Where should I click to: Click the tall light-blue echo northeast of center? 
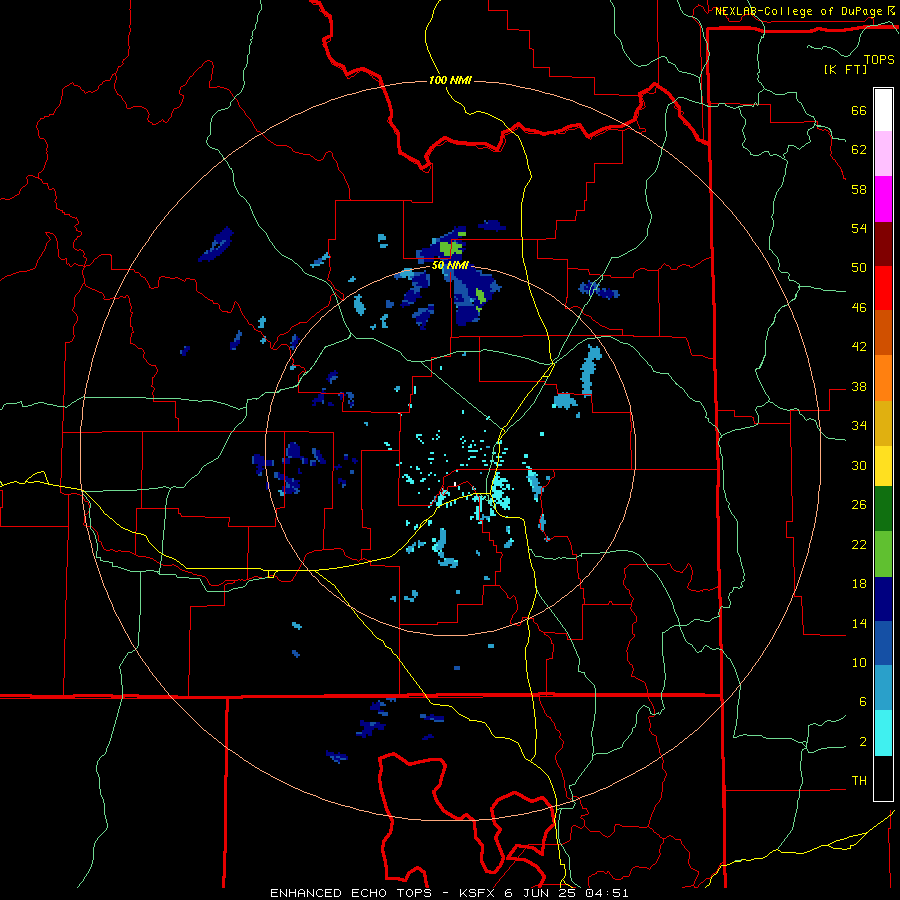(x=590, y=370)
